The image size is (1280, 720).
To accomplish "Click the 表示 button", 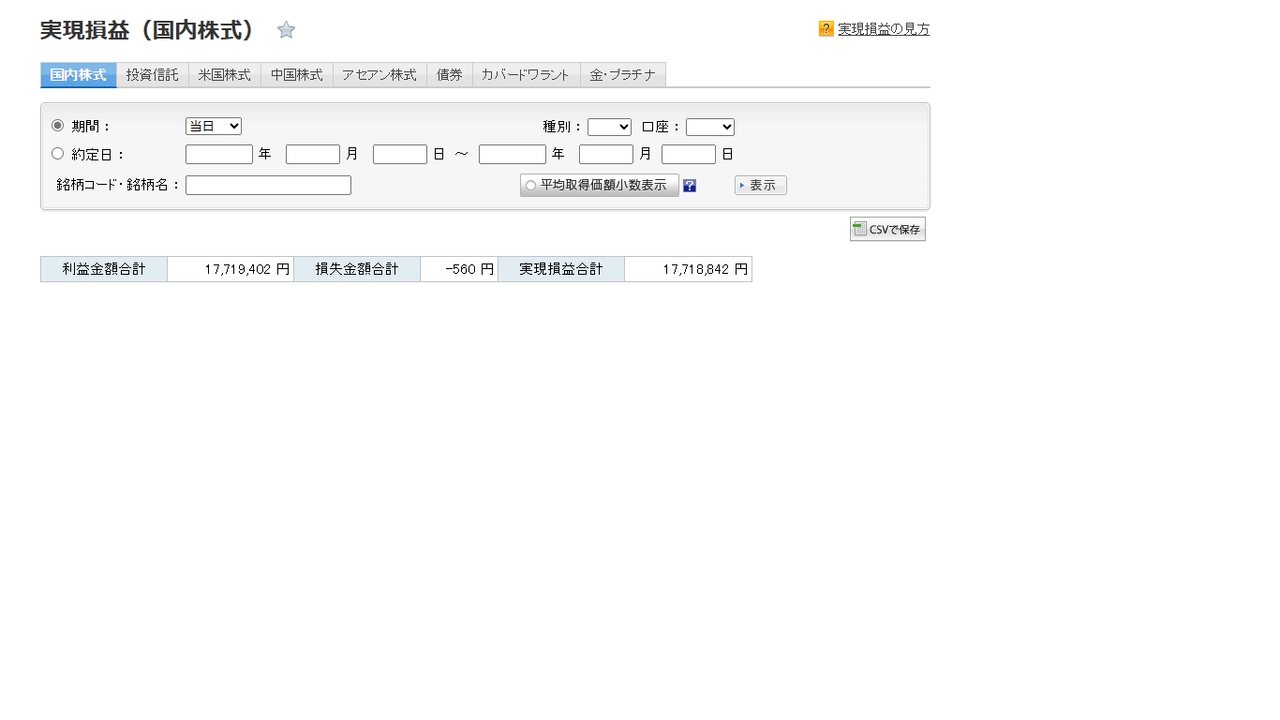I will [x=761, y=185].
